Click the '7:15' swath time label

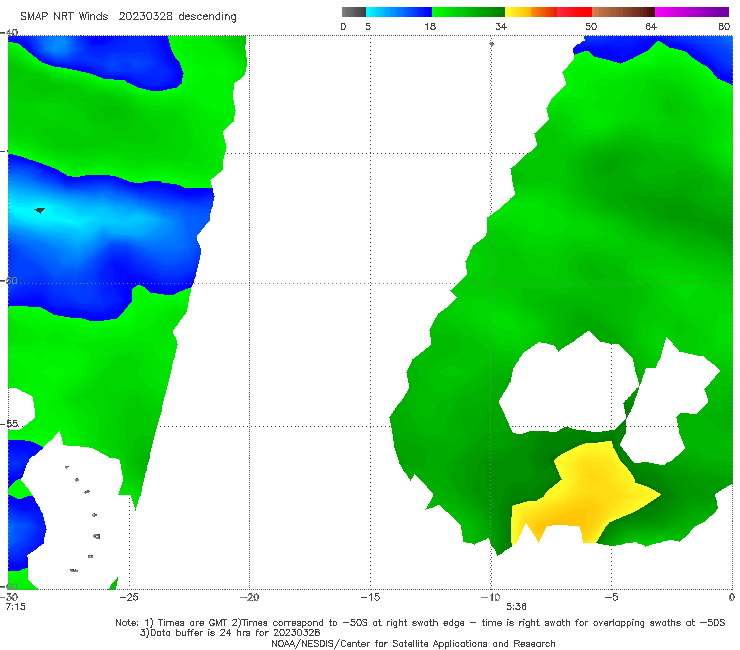click(x=16, y=607)
